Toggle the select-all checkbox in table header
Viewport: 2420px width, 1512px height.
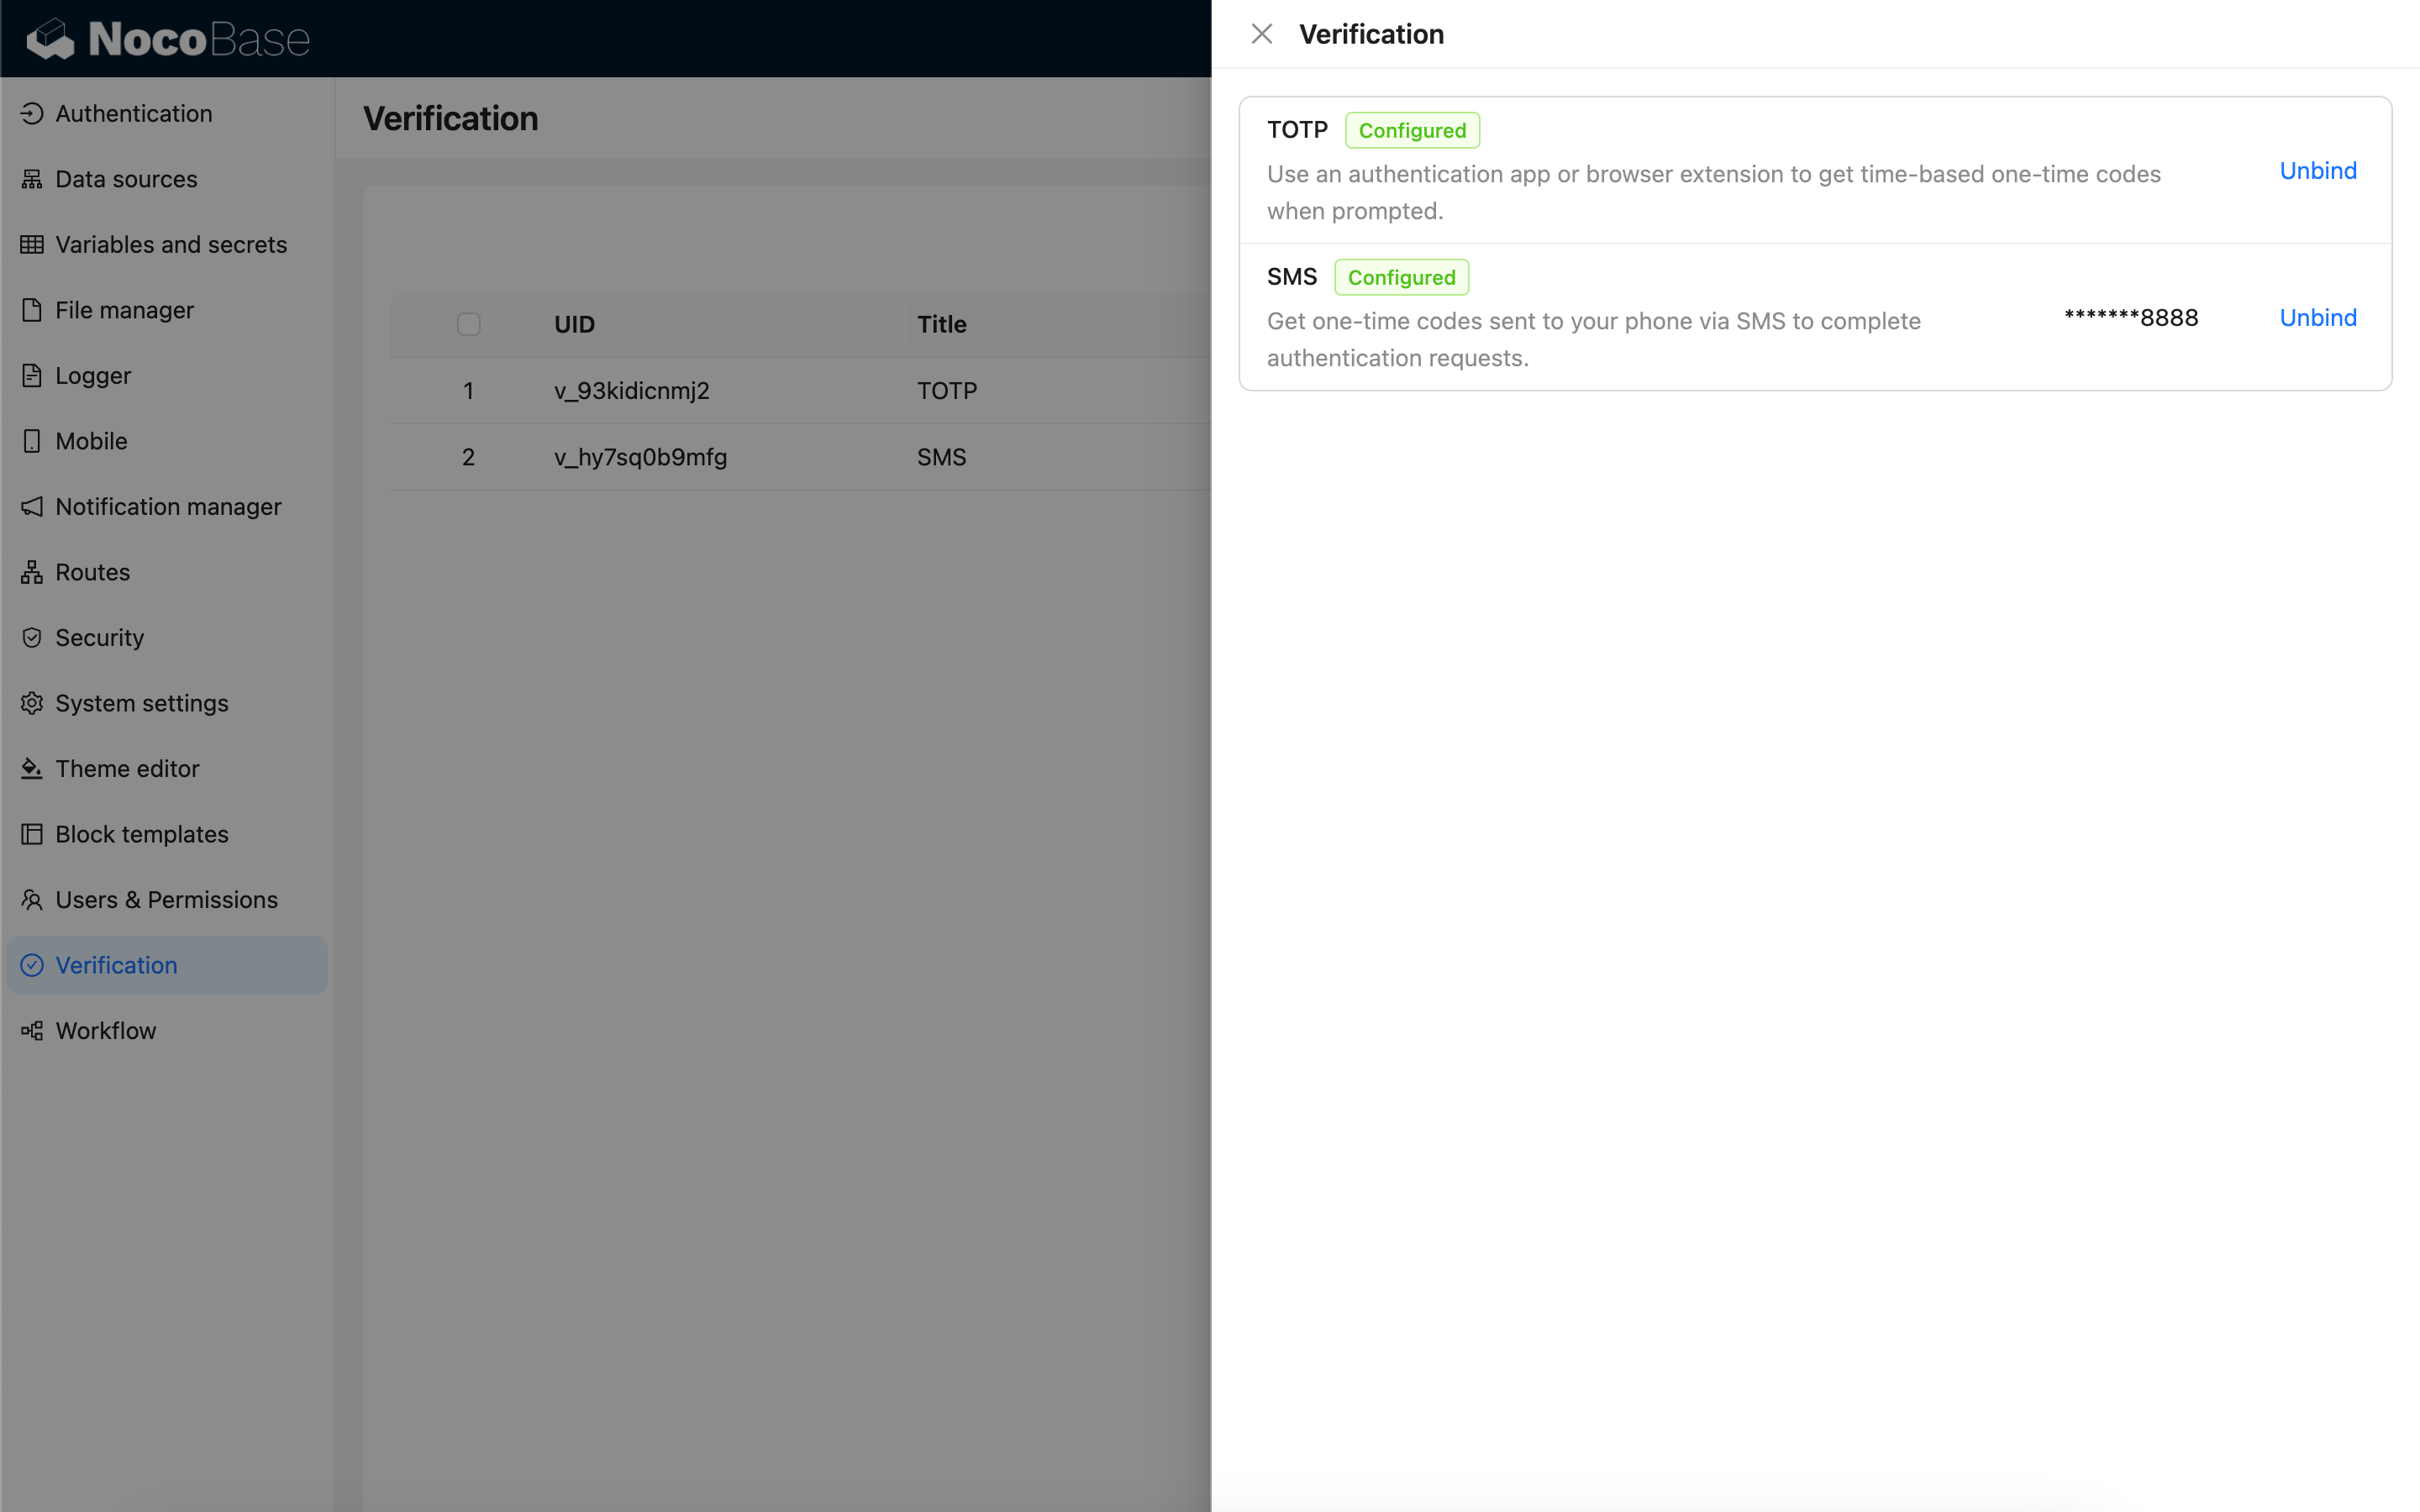[468, 324]
